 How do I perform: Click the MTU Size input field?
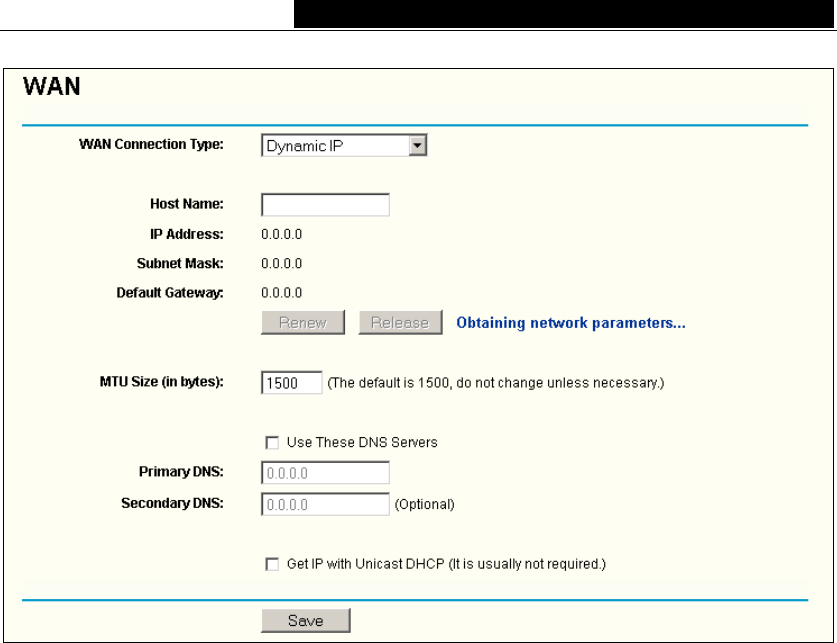[x=291, y=383]
